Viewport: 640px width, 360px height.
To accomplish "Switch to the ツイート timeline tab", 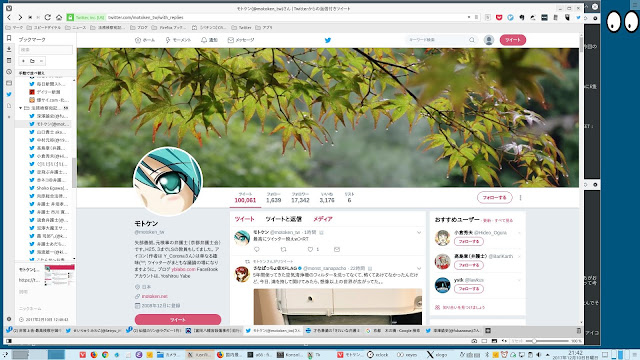I will coord(244,219).
